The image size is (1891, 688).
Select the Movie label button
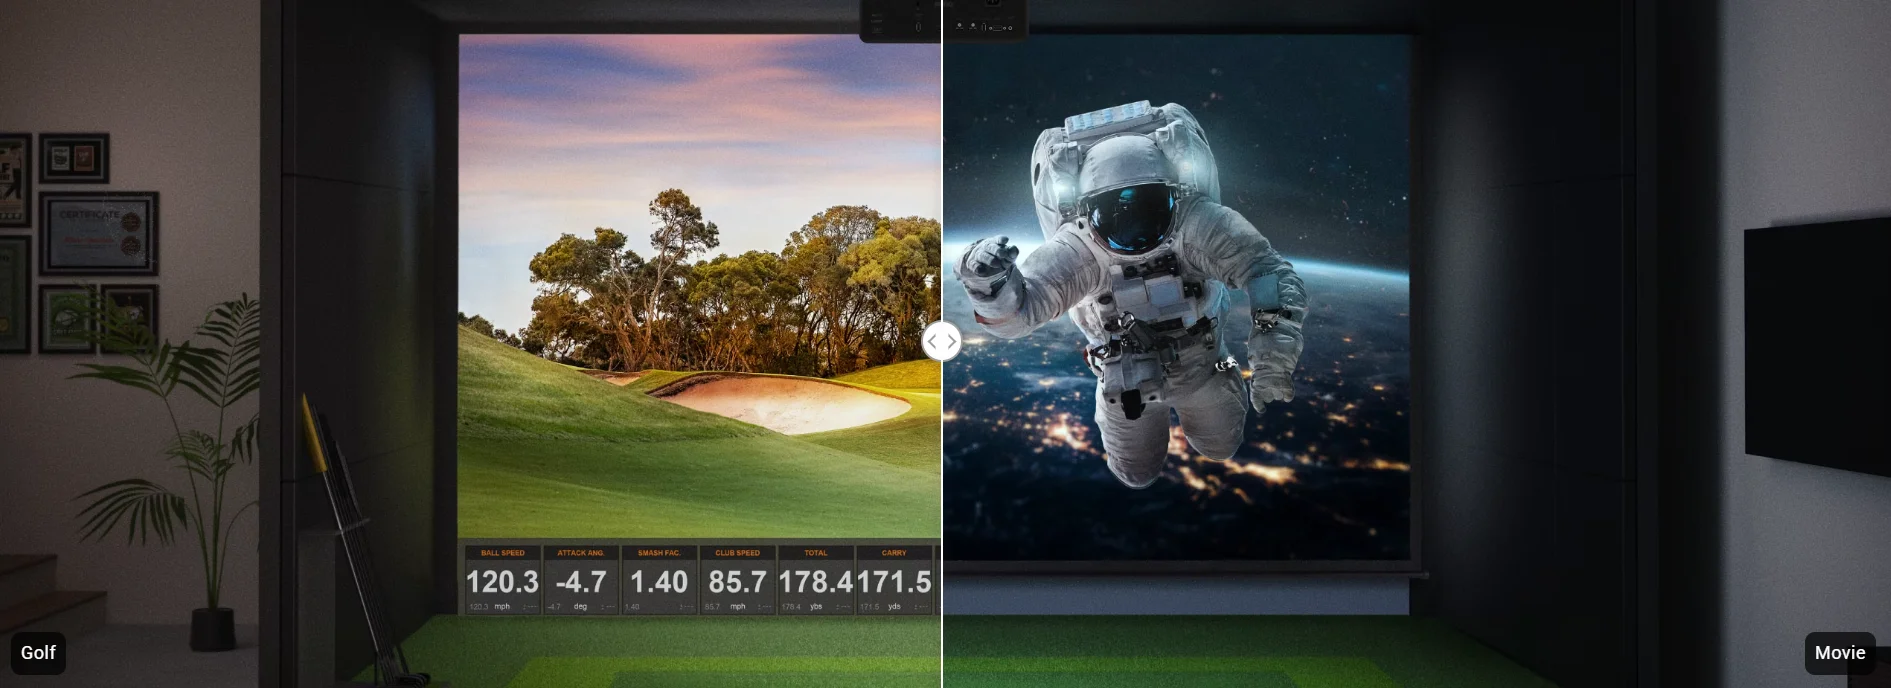1840,653
